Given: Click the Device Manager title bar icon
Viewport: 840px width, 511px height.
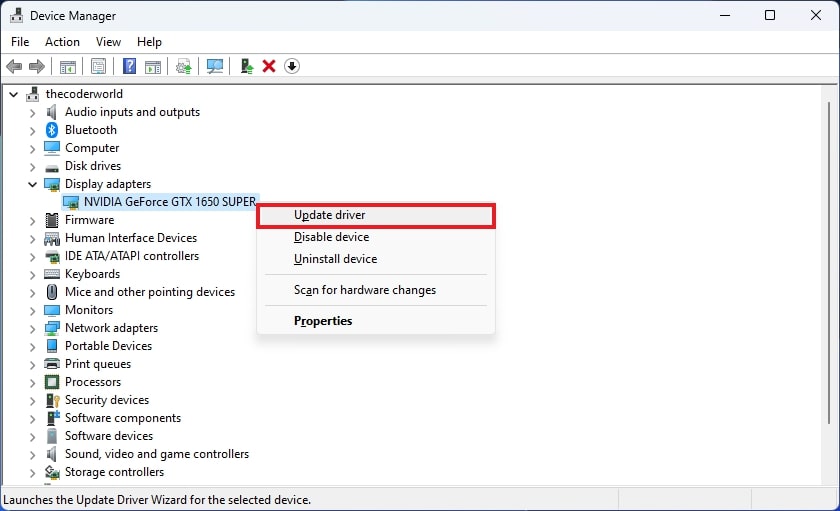Looking at the screenshot, I should [17, 16].
